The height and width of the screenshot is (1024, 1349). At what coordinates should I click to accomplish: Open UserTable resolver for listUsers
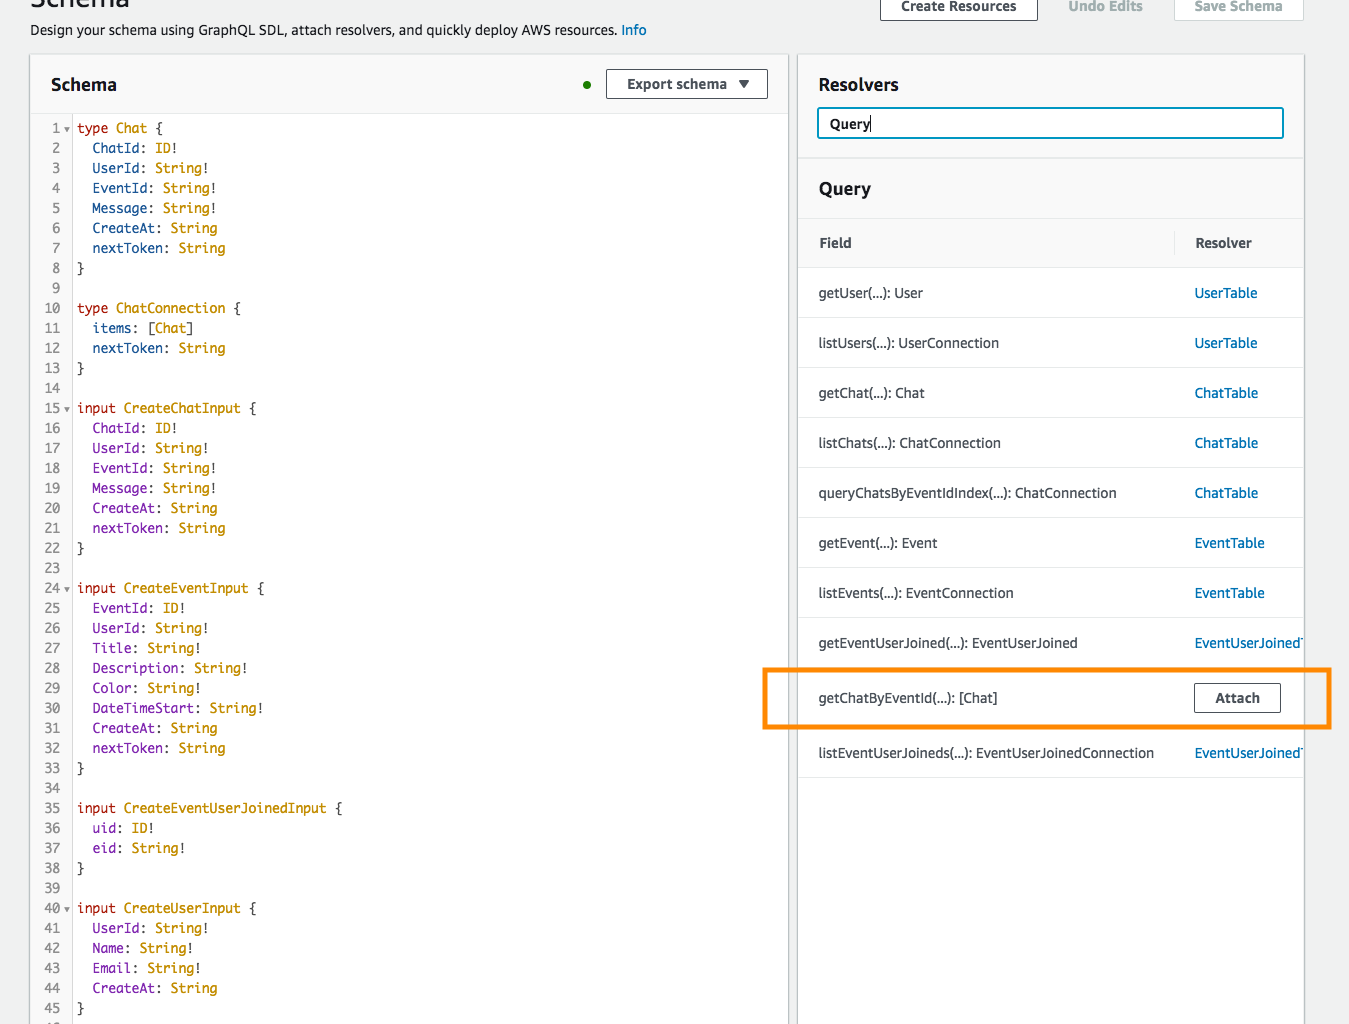(x=1226, y=343)
